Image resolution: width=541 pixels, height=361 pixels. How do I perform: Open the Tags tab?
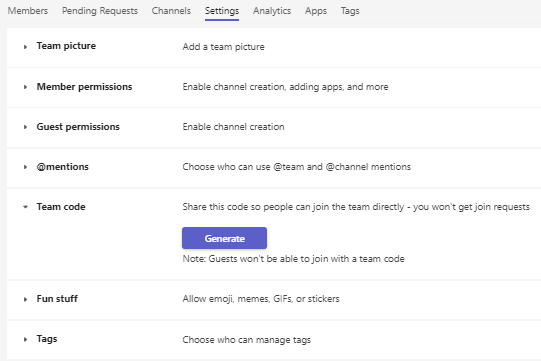tap(350, 11)
